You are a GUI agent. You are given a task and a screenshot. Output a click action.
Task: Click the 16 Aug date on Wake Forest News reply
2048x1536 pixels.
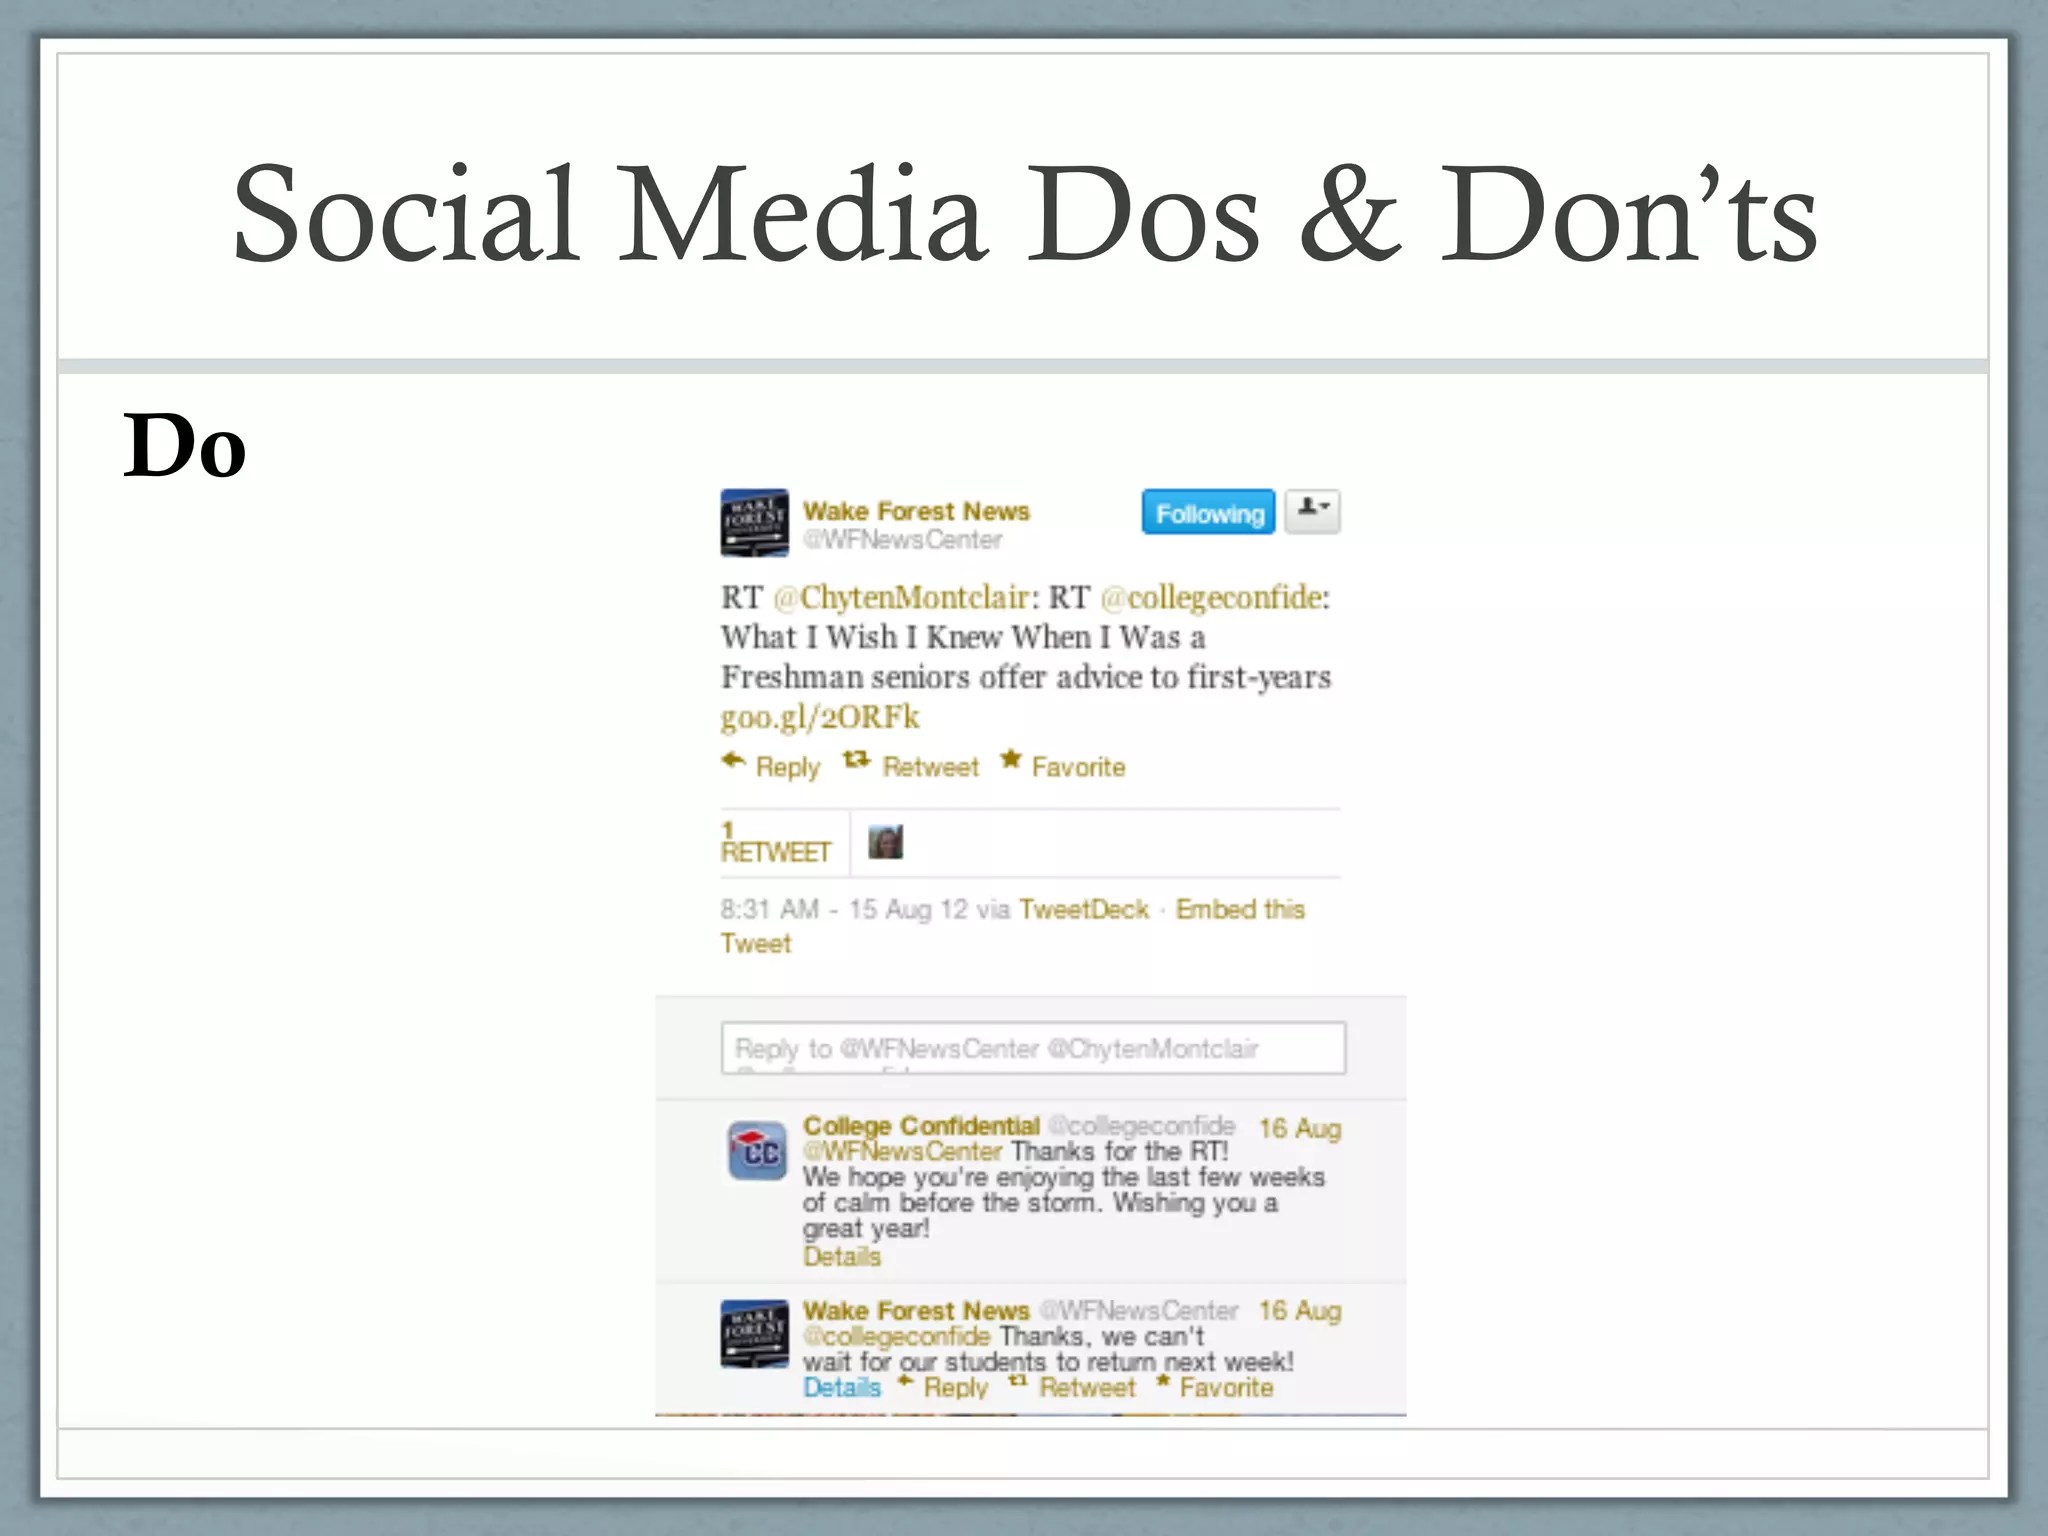(1299, 1310)
